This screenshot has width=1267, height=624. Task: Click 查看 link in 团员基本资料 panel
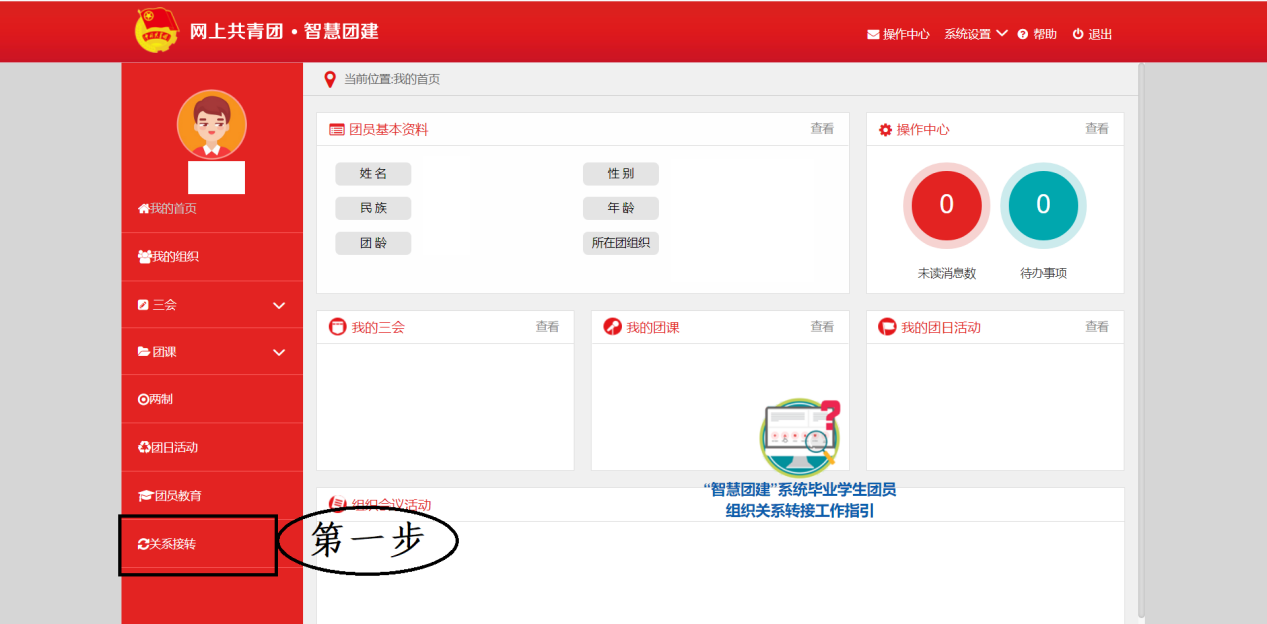coord(822,129)
